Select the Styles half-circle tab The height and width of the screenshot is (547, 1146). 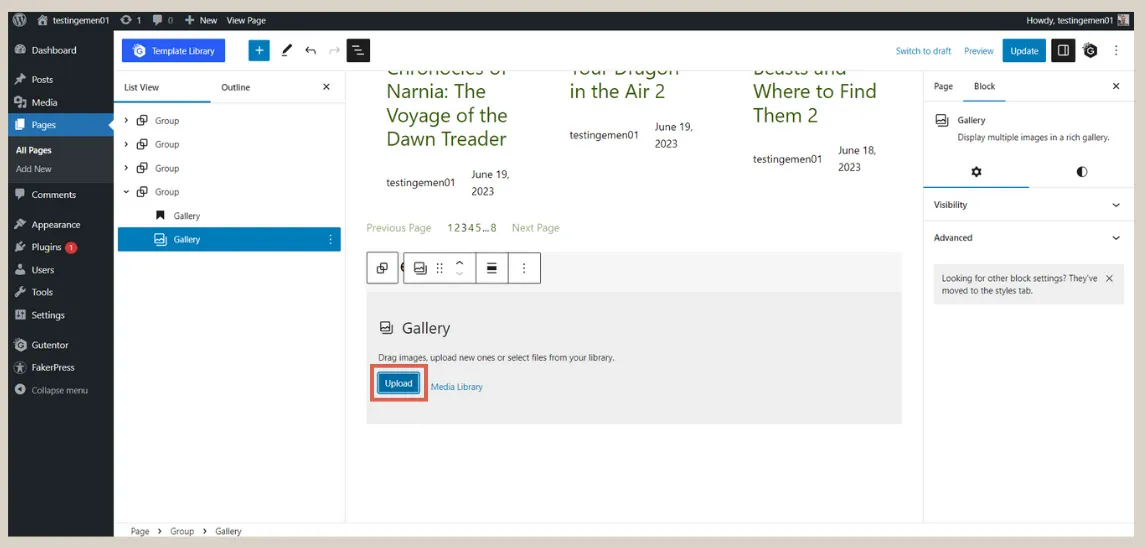1082,172
